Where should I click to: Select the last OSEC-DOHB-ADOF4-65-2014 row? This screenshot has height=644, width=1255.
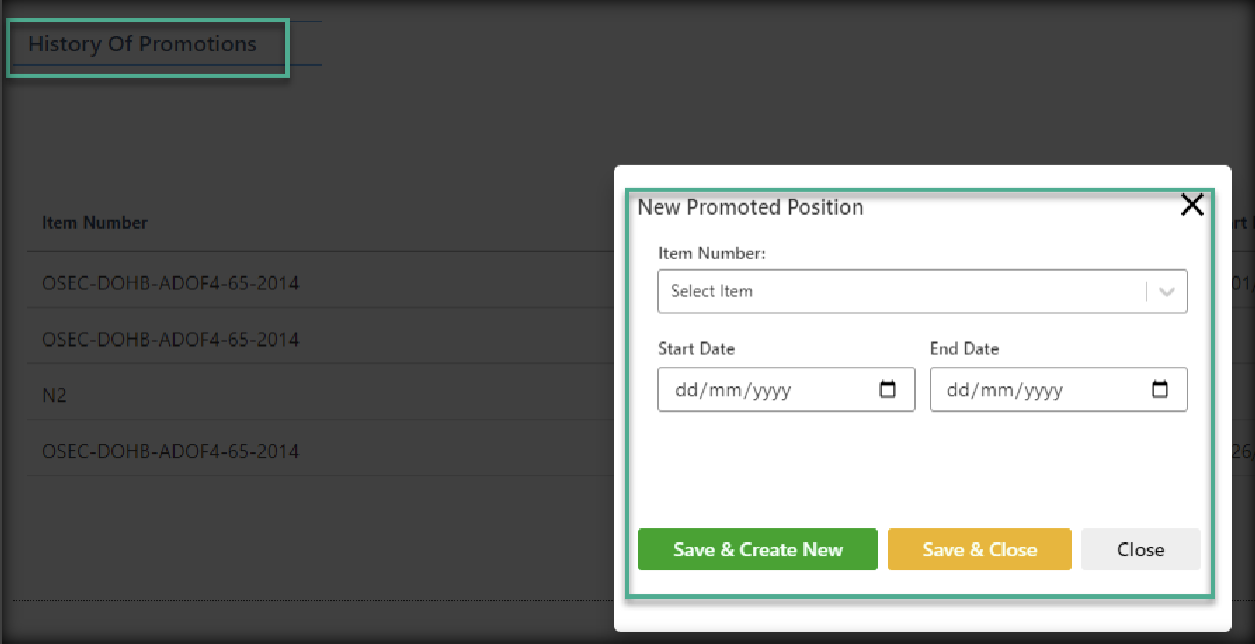170,452
